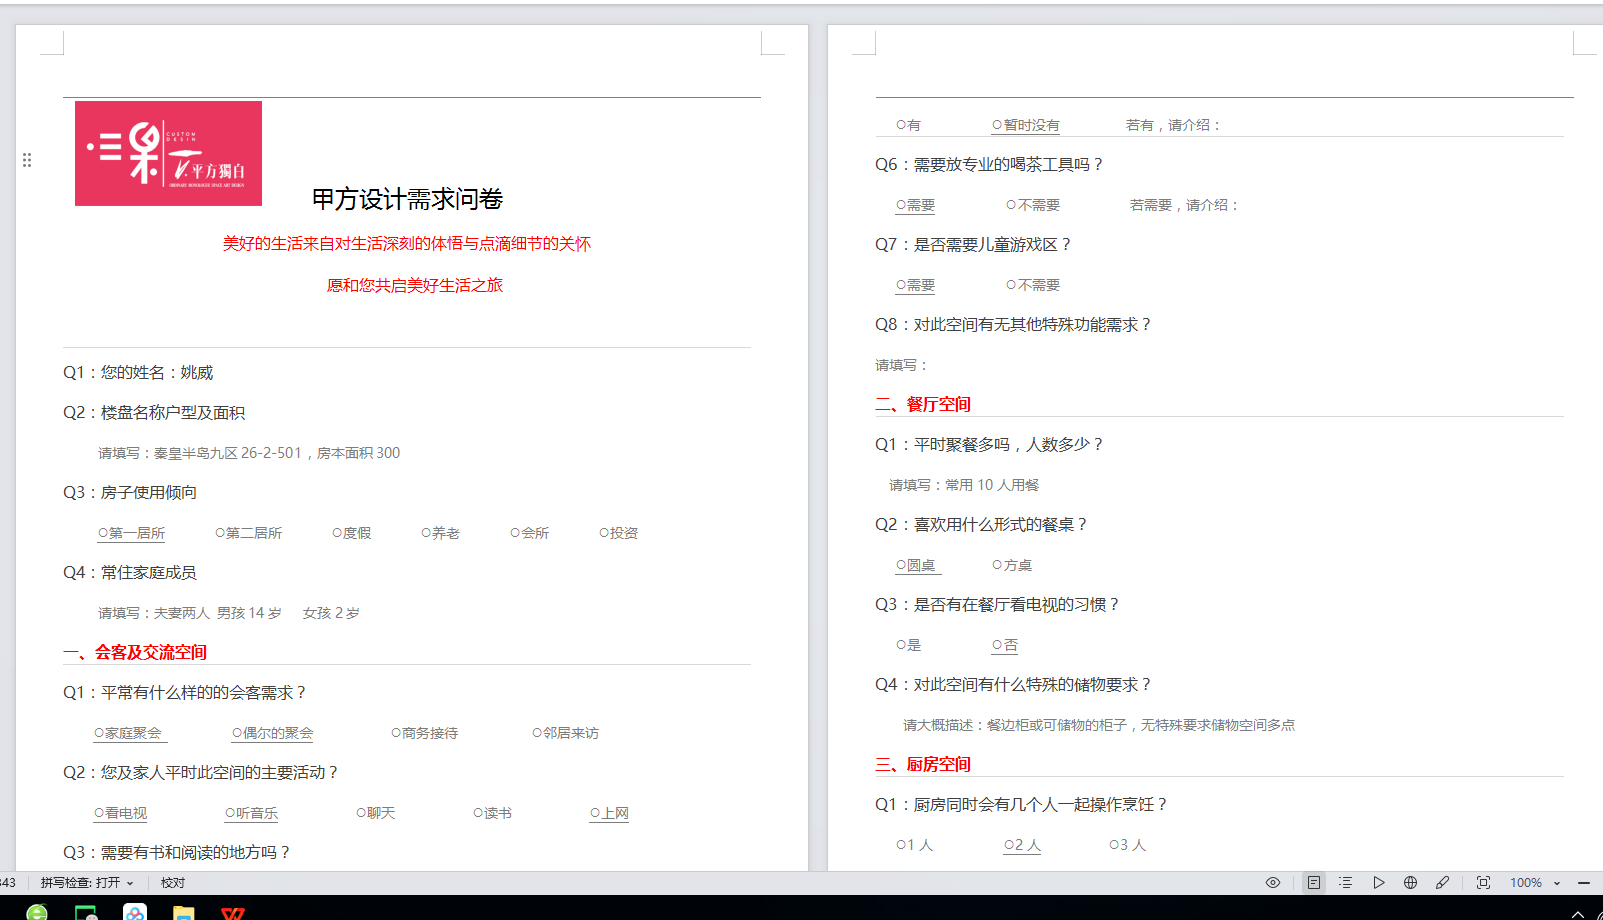Open the 拼写检查 dropdown in status bar
Image resolution: width=1603 pixels, height=920 pixels.
coord(87,882)
